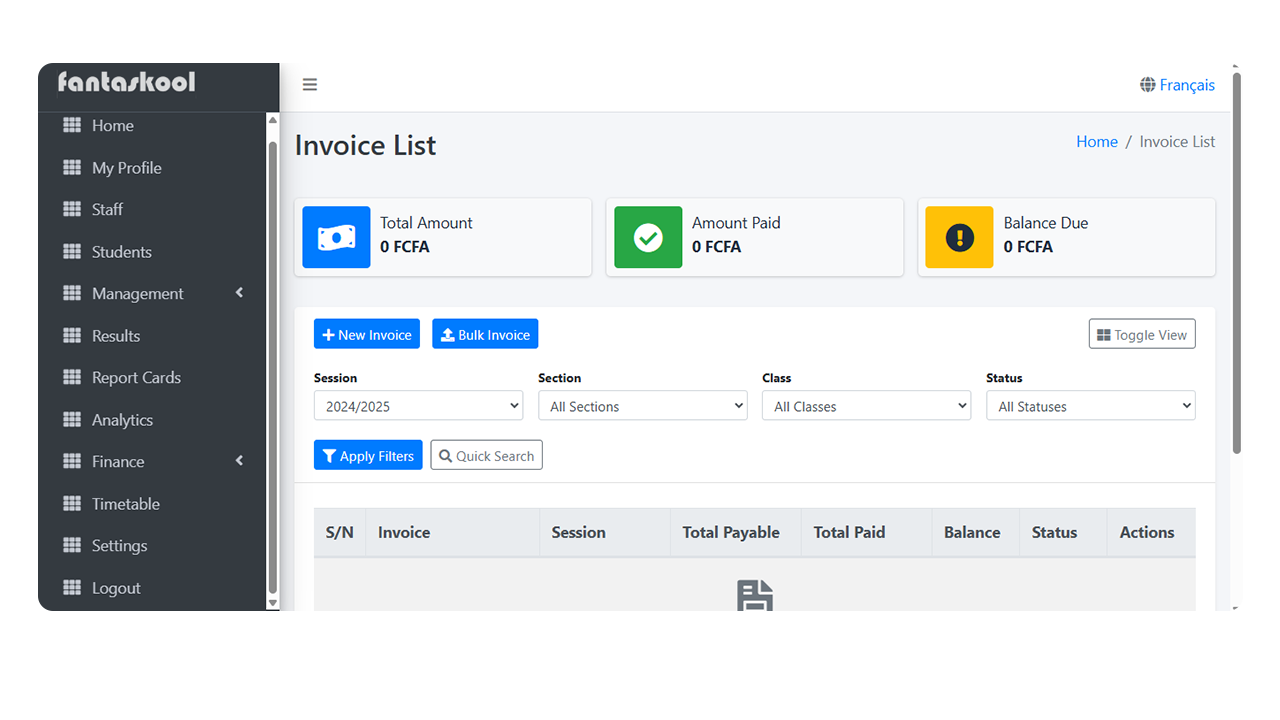Click the globe language icon
Image resolution: width=1280 pixels, height=720 pixels.
(1148, 85)
